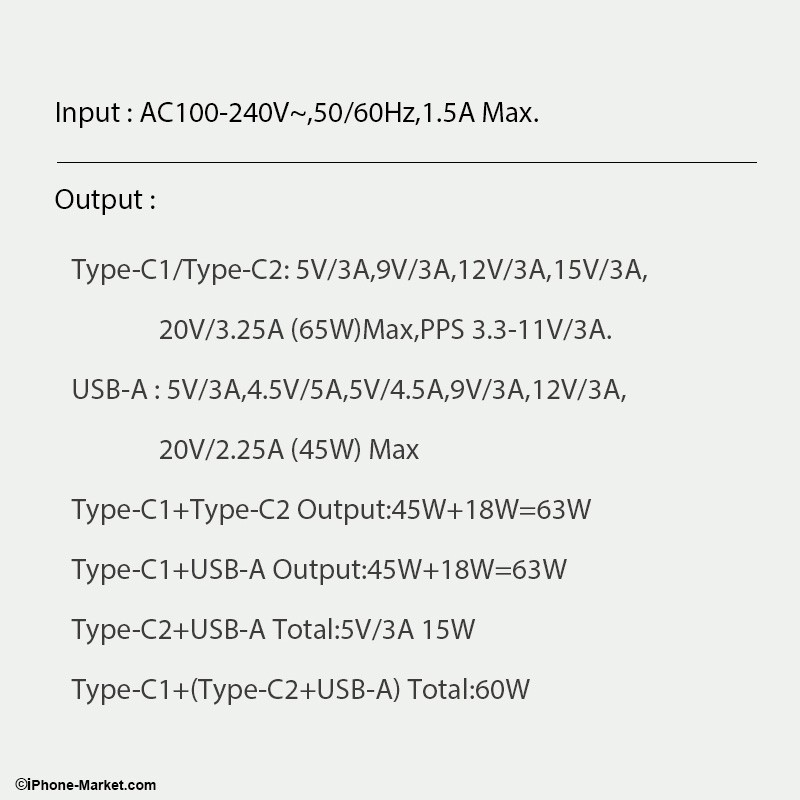
Task: Click the horizontal divider line
Action: 406,161
